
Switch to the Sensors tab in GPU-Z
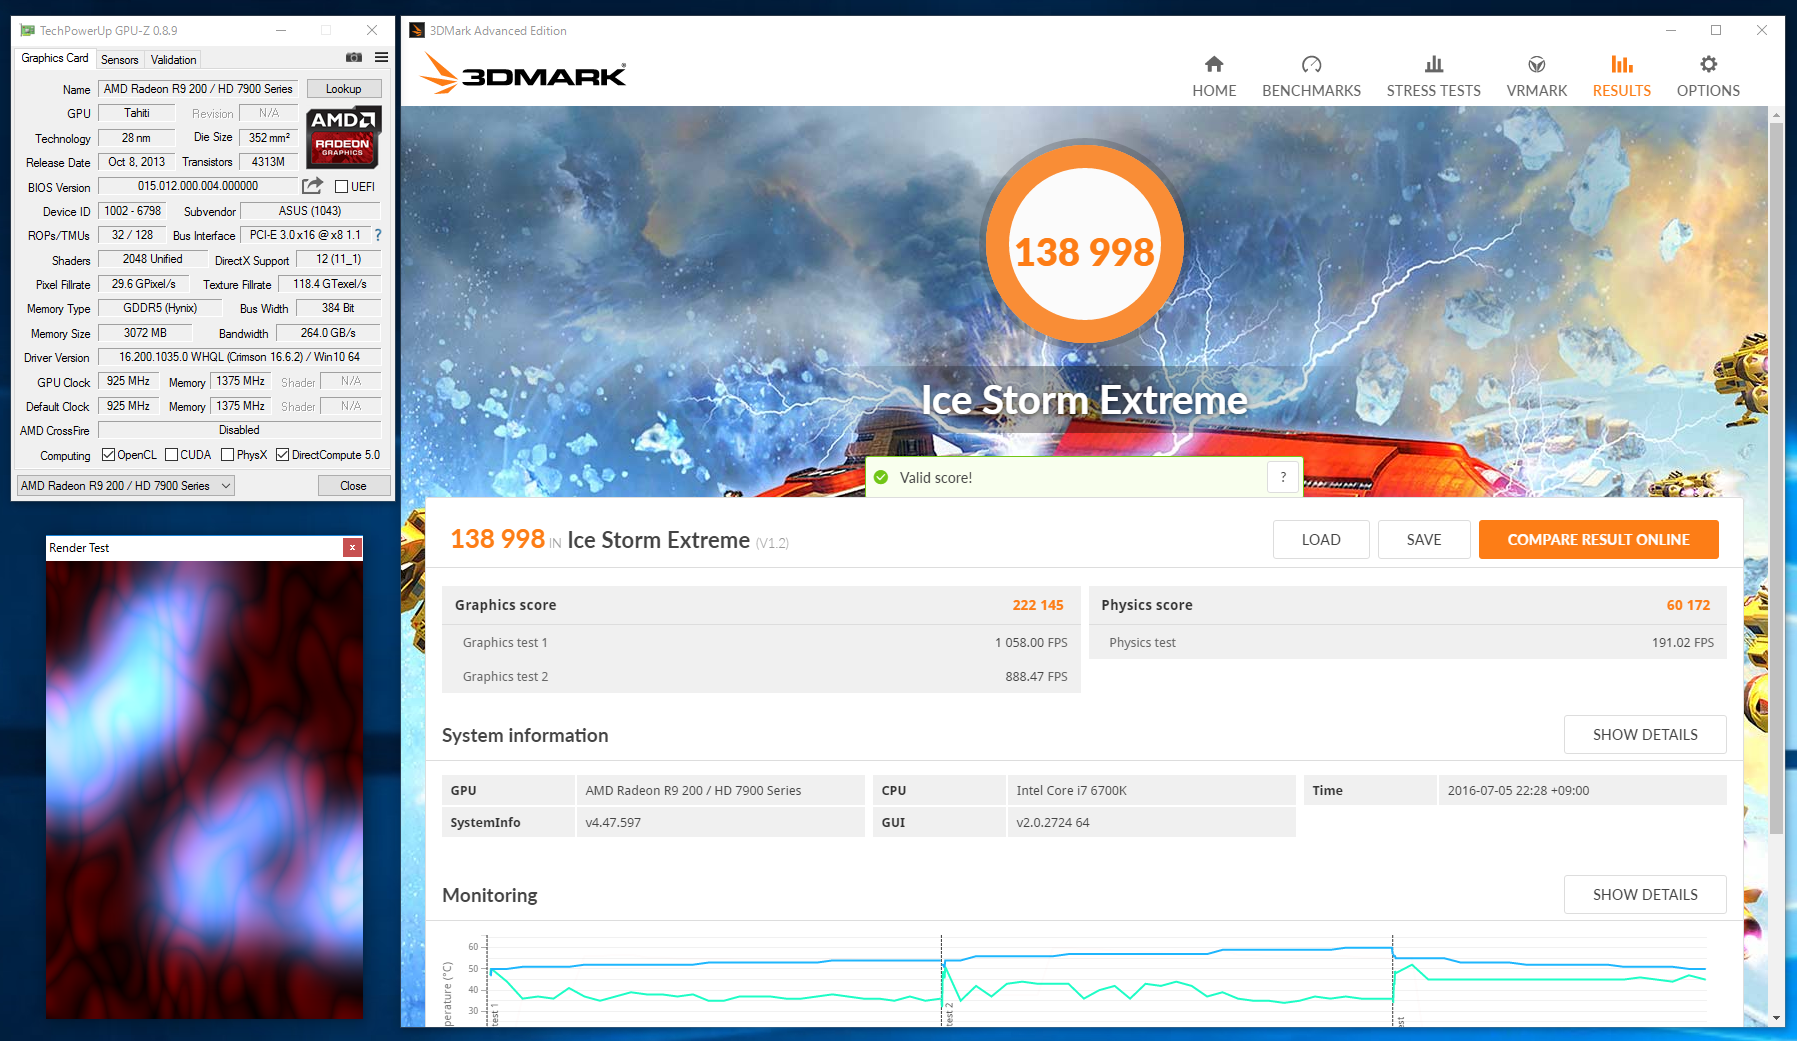click(120, 60)
